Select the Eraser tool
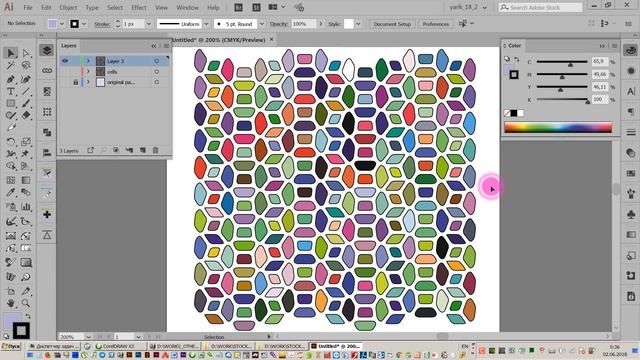Screen dimensions: 640x360 coord(26,116)
